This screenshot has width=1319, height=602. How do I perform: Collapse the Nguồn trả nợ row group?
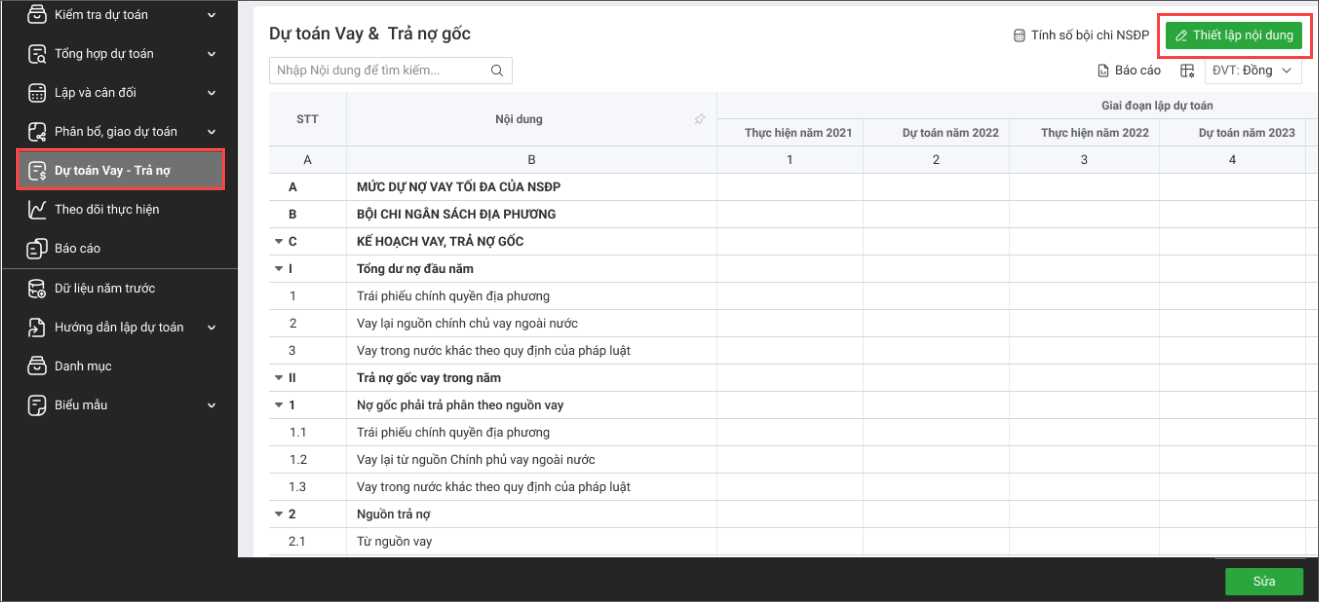[277, 514]
